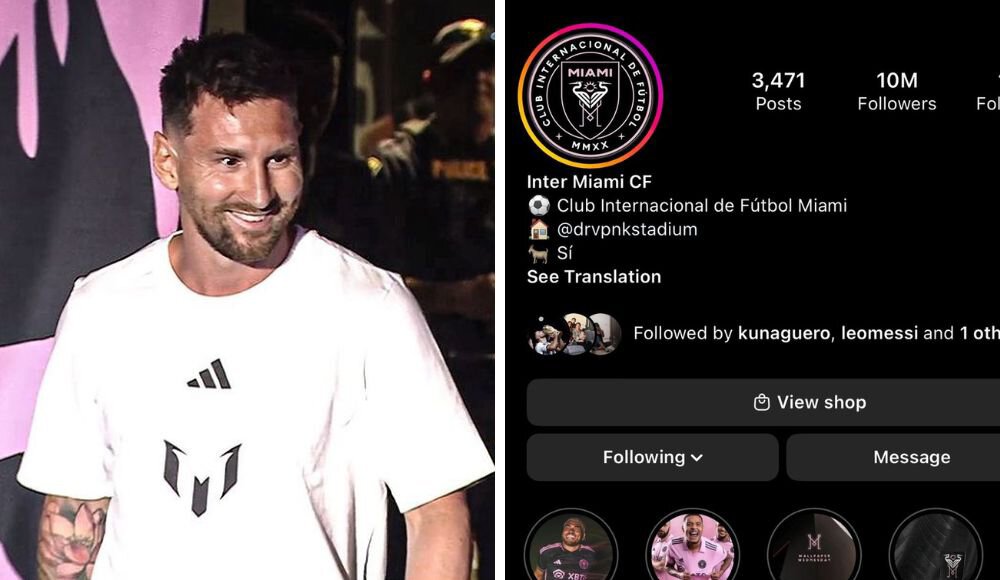
Task: Toggle the Following button
Action: pyautogui.click(x=652, y=457)
